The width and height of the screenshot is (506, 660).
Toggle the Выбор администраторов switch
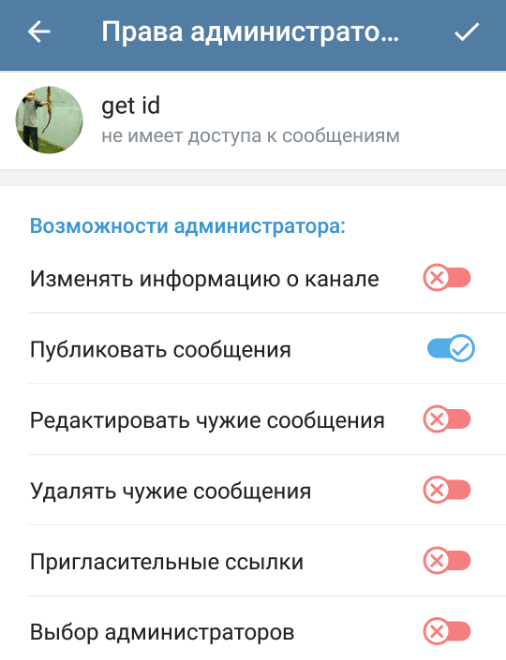click(x=447, y=631)
